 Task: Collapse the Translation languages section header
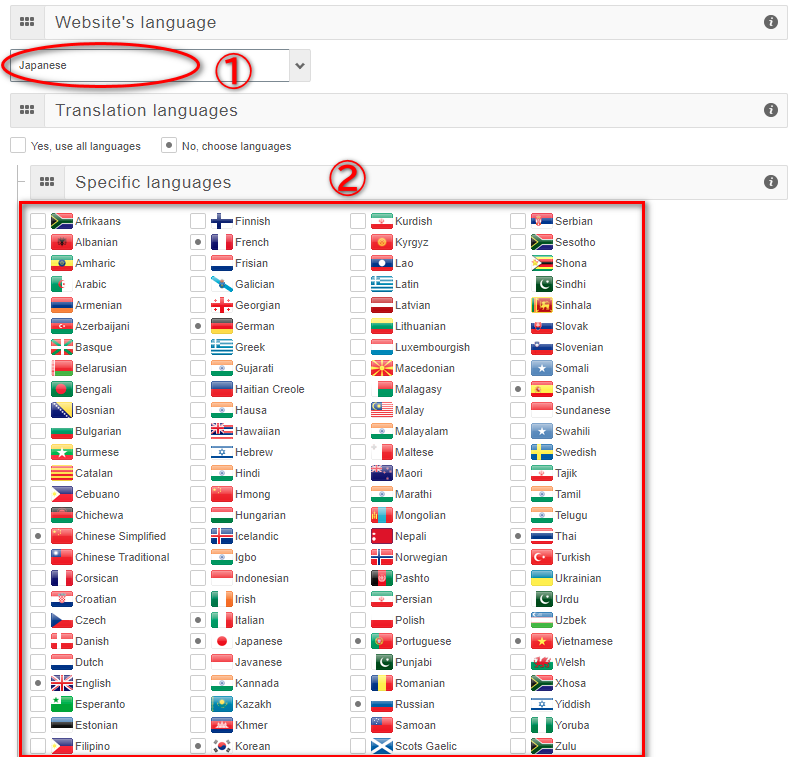(x=400, y=110)
